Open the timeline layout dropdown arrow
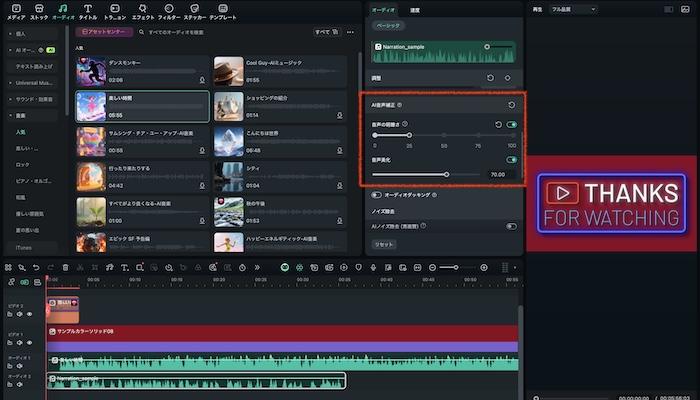700x400 pixels. coord(515,267)
